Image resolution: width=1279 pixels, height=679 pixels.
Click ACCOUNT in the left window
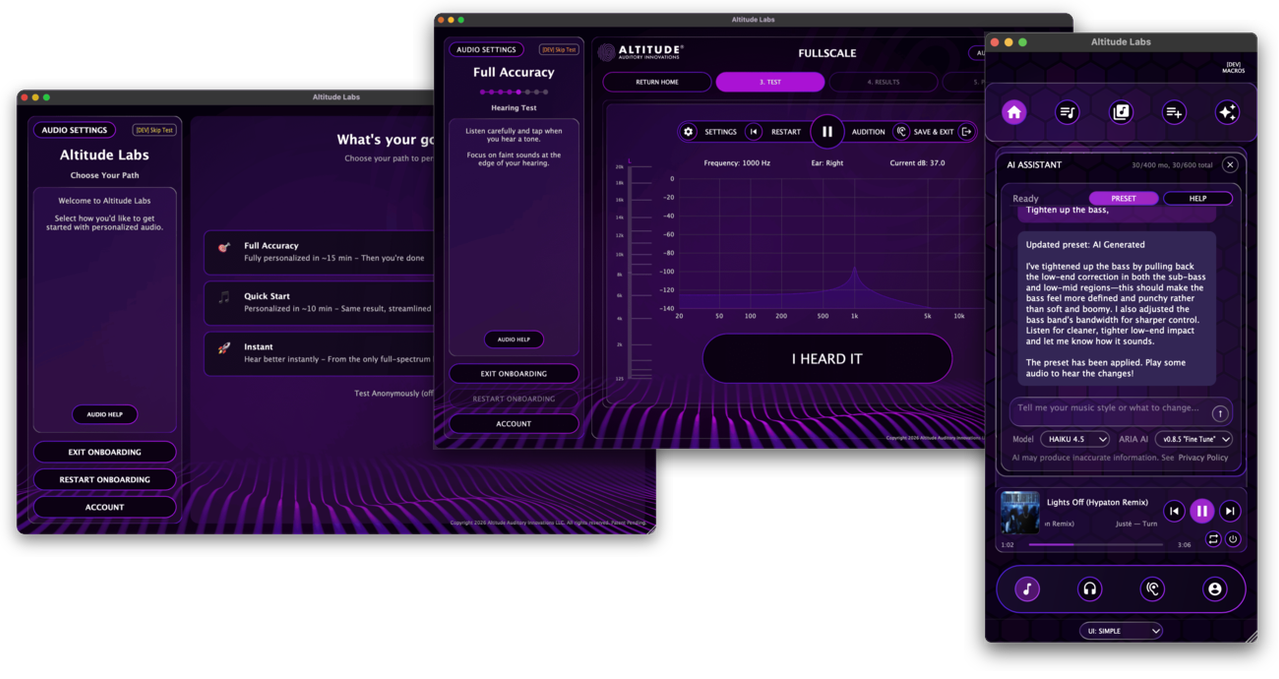click(x=105, y=507)
